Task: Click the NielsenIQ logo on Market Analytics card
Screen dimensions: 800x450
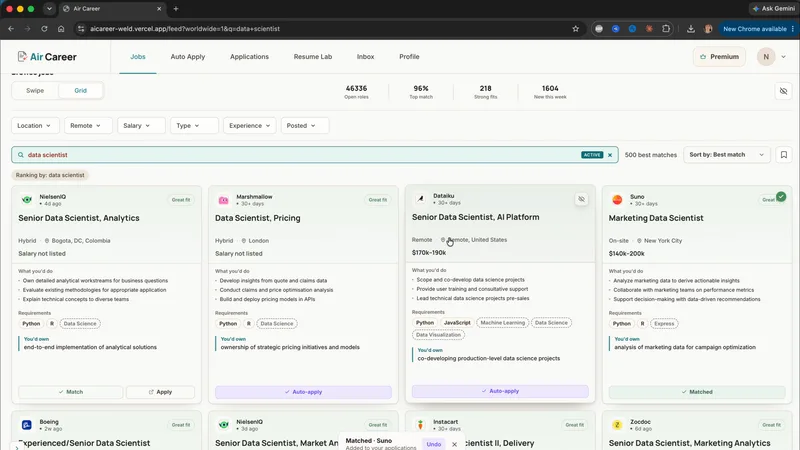Action: click(x=223, y=424)
